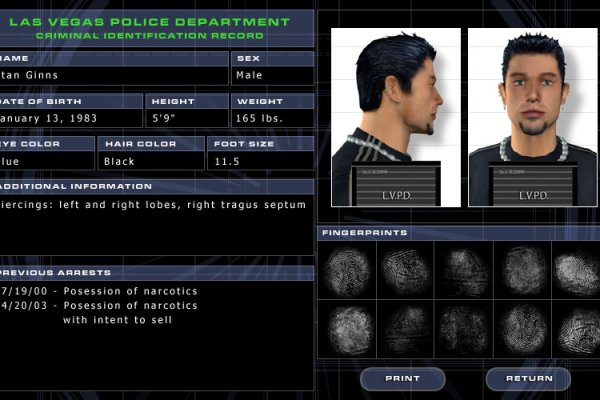Screen dimensions: 600x400
Task: Select the Height field showing 5'9"
Action: coord(187,119)
